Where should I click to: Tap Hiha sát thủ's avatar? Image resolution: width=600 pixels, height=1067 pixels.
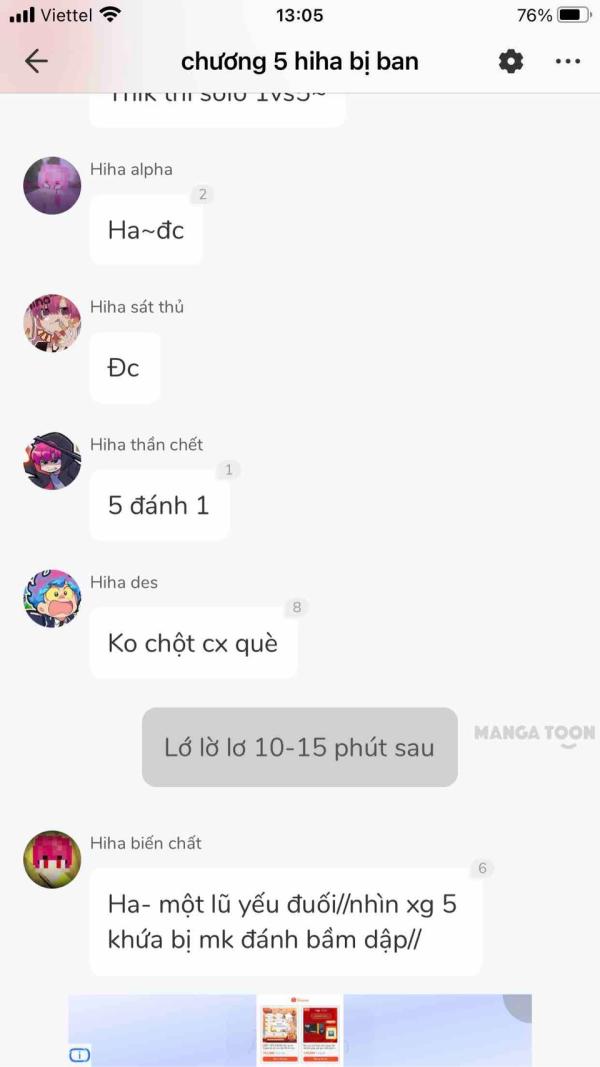52,323
